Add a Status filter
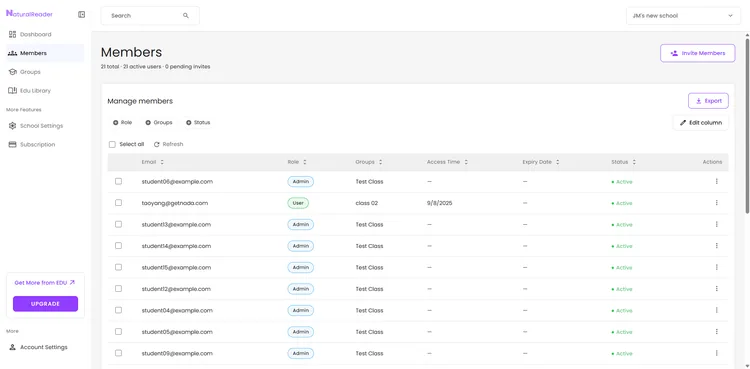Image resolution: width=750 pixels, height=369 pixels. [x=198, y=123]
